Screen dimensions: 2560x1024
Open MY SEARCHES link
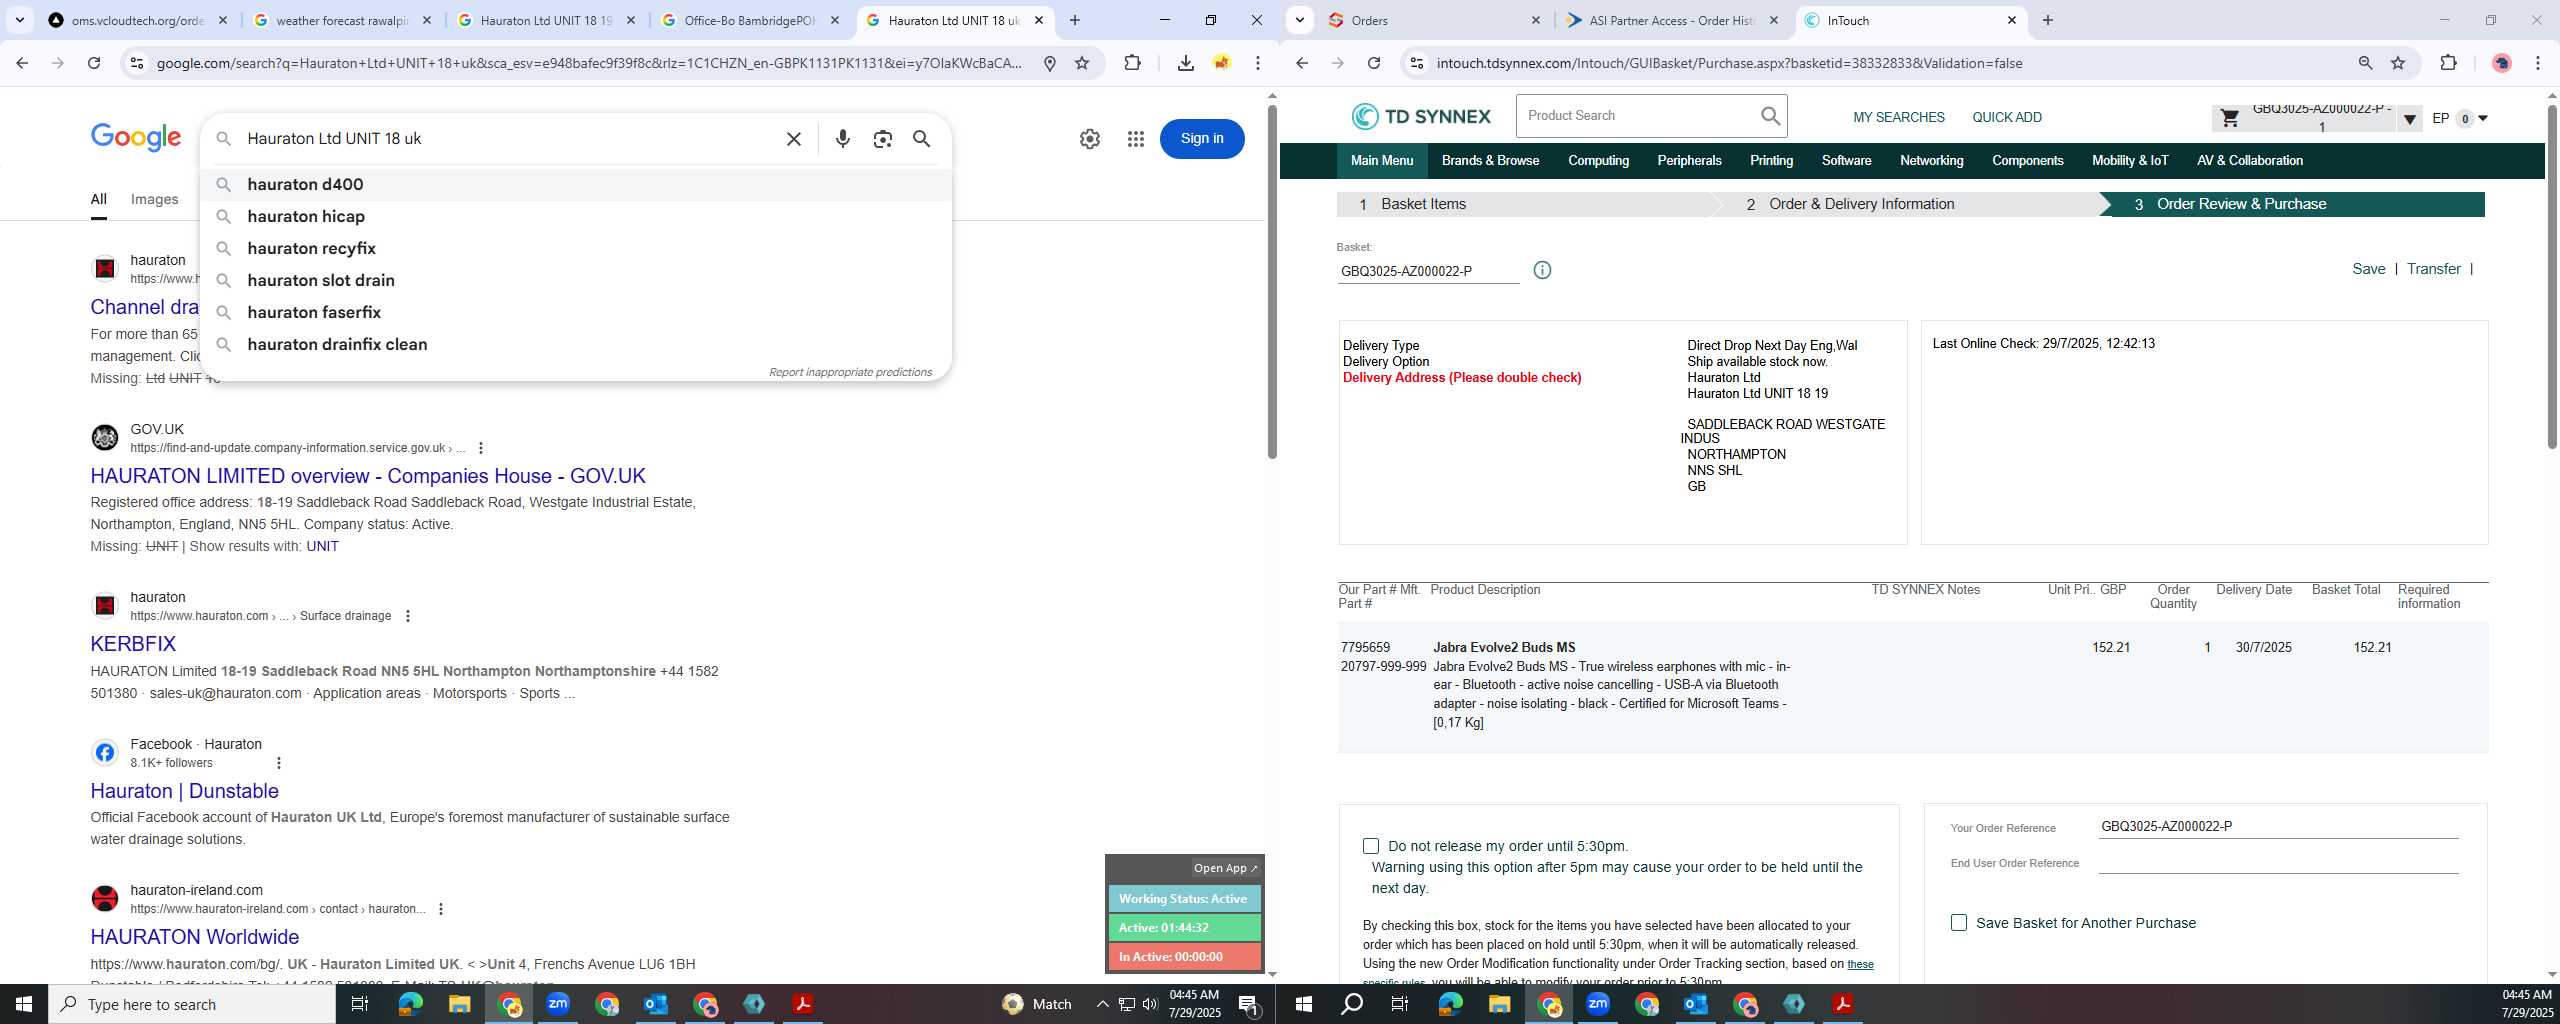pyautogui.click(x=1898, y=118)
